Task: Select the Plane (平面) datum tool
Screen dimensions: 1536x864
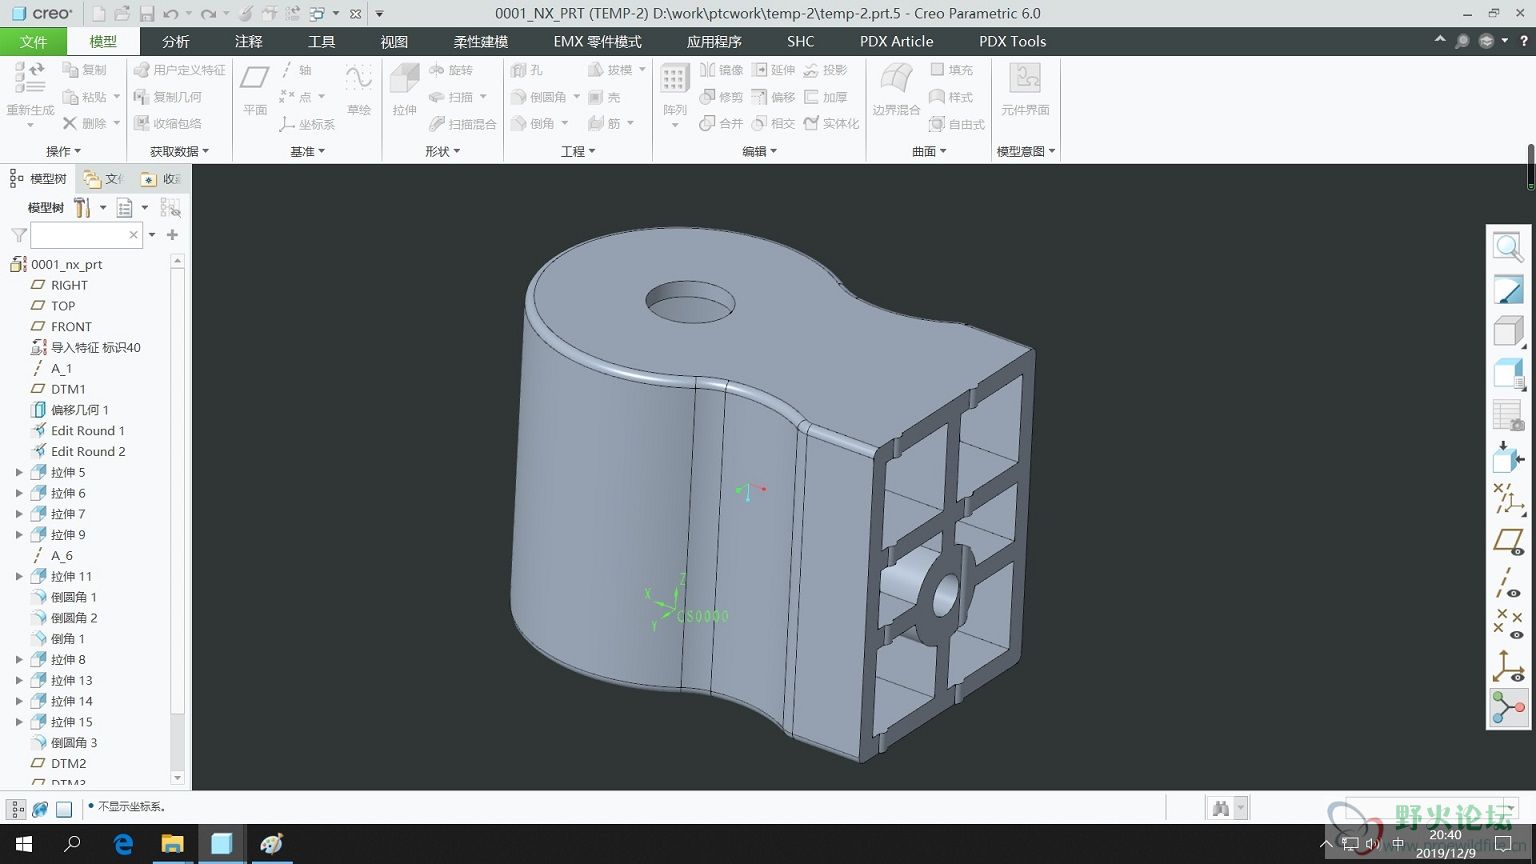Action: pyautogui.click(x=255, y=89)
